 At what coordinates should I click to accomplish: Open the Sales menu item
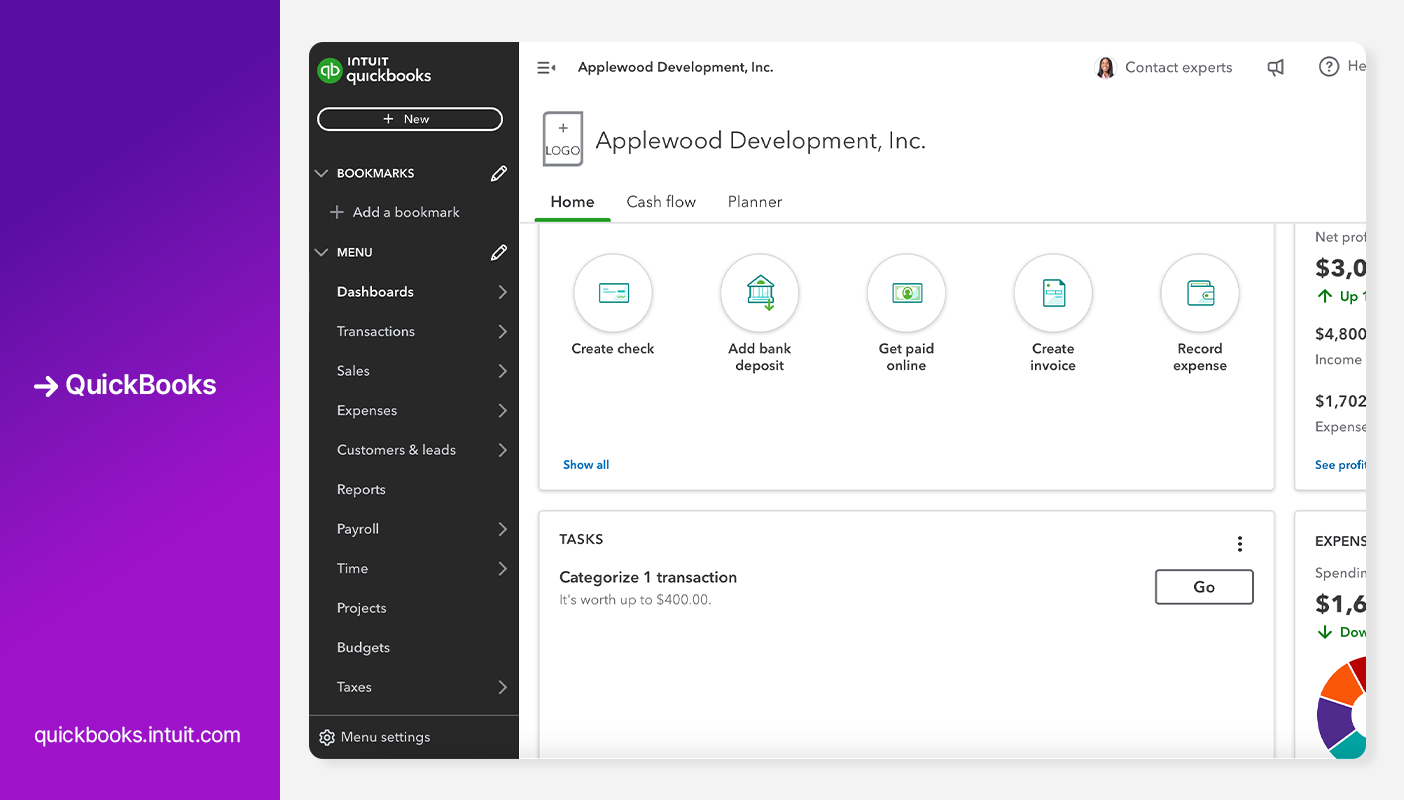pyautogui.click(x=353, y=371)
